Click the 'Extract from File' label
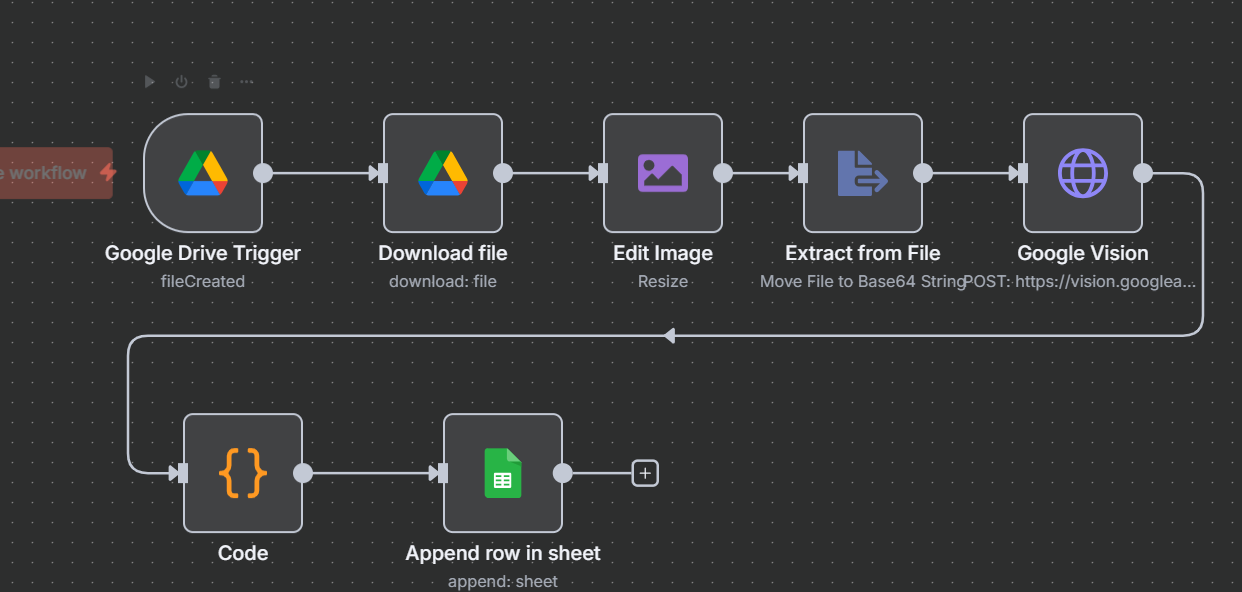This screenshot has width=1242, height=592. (x=863, y=253)
